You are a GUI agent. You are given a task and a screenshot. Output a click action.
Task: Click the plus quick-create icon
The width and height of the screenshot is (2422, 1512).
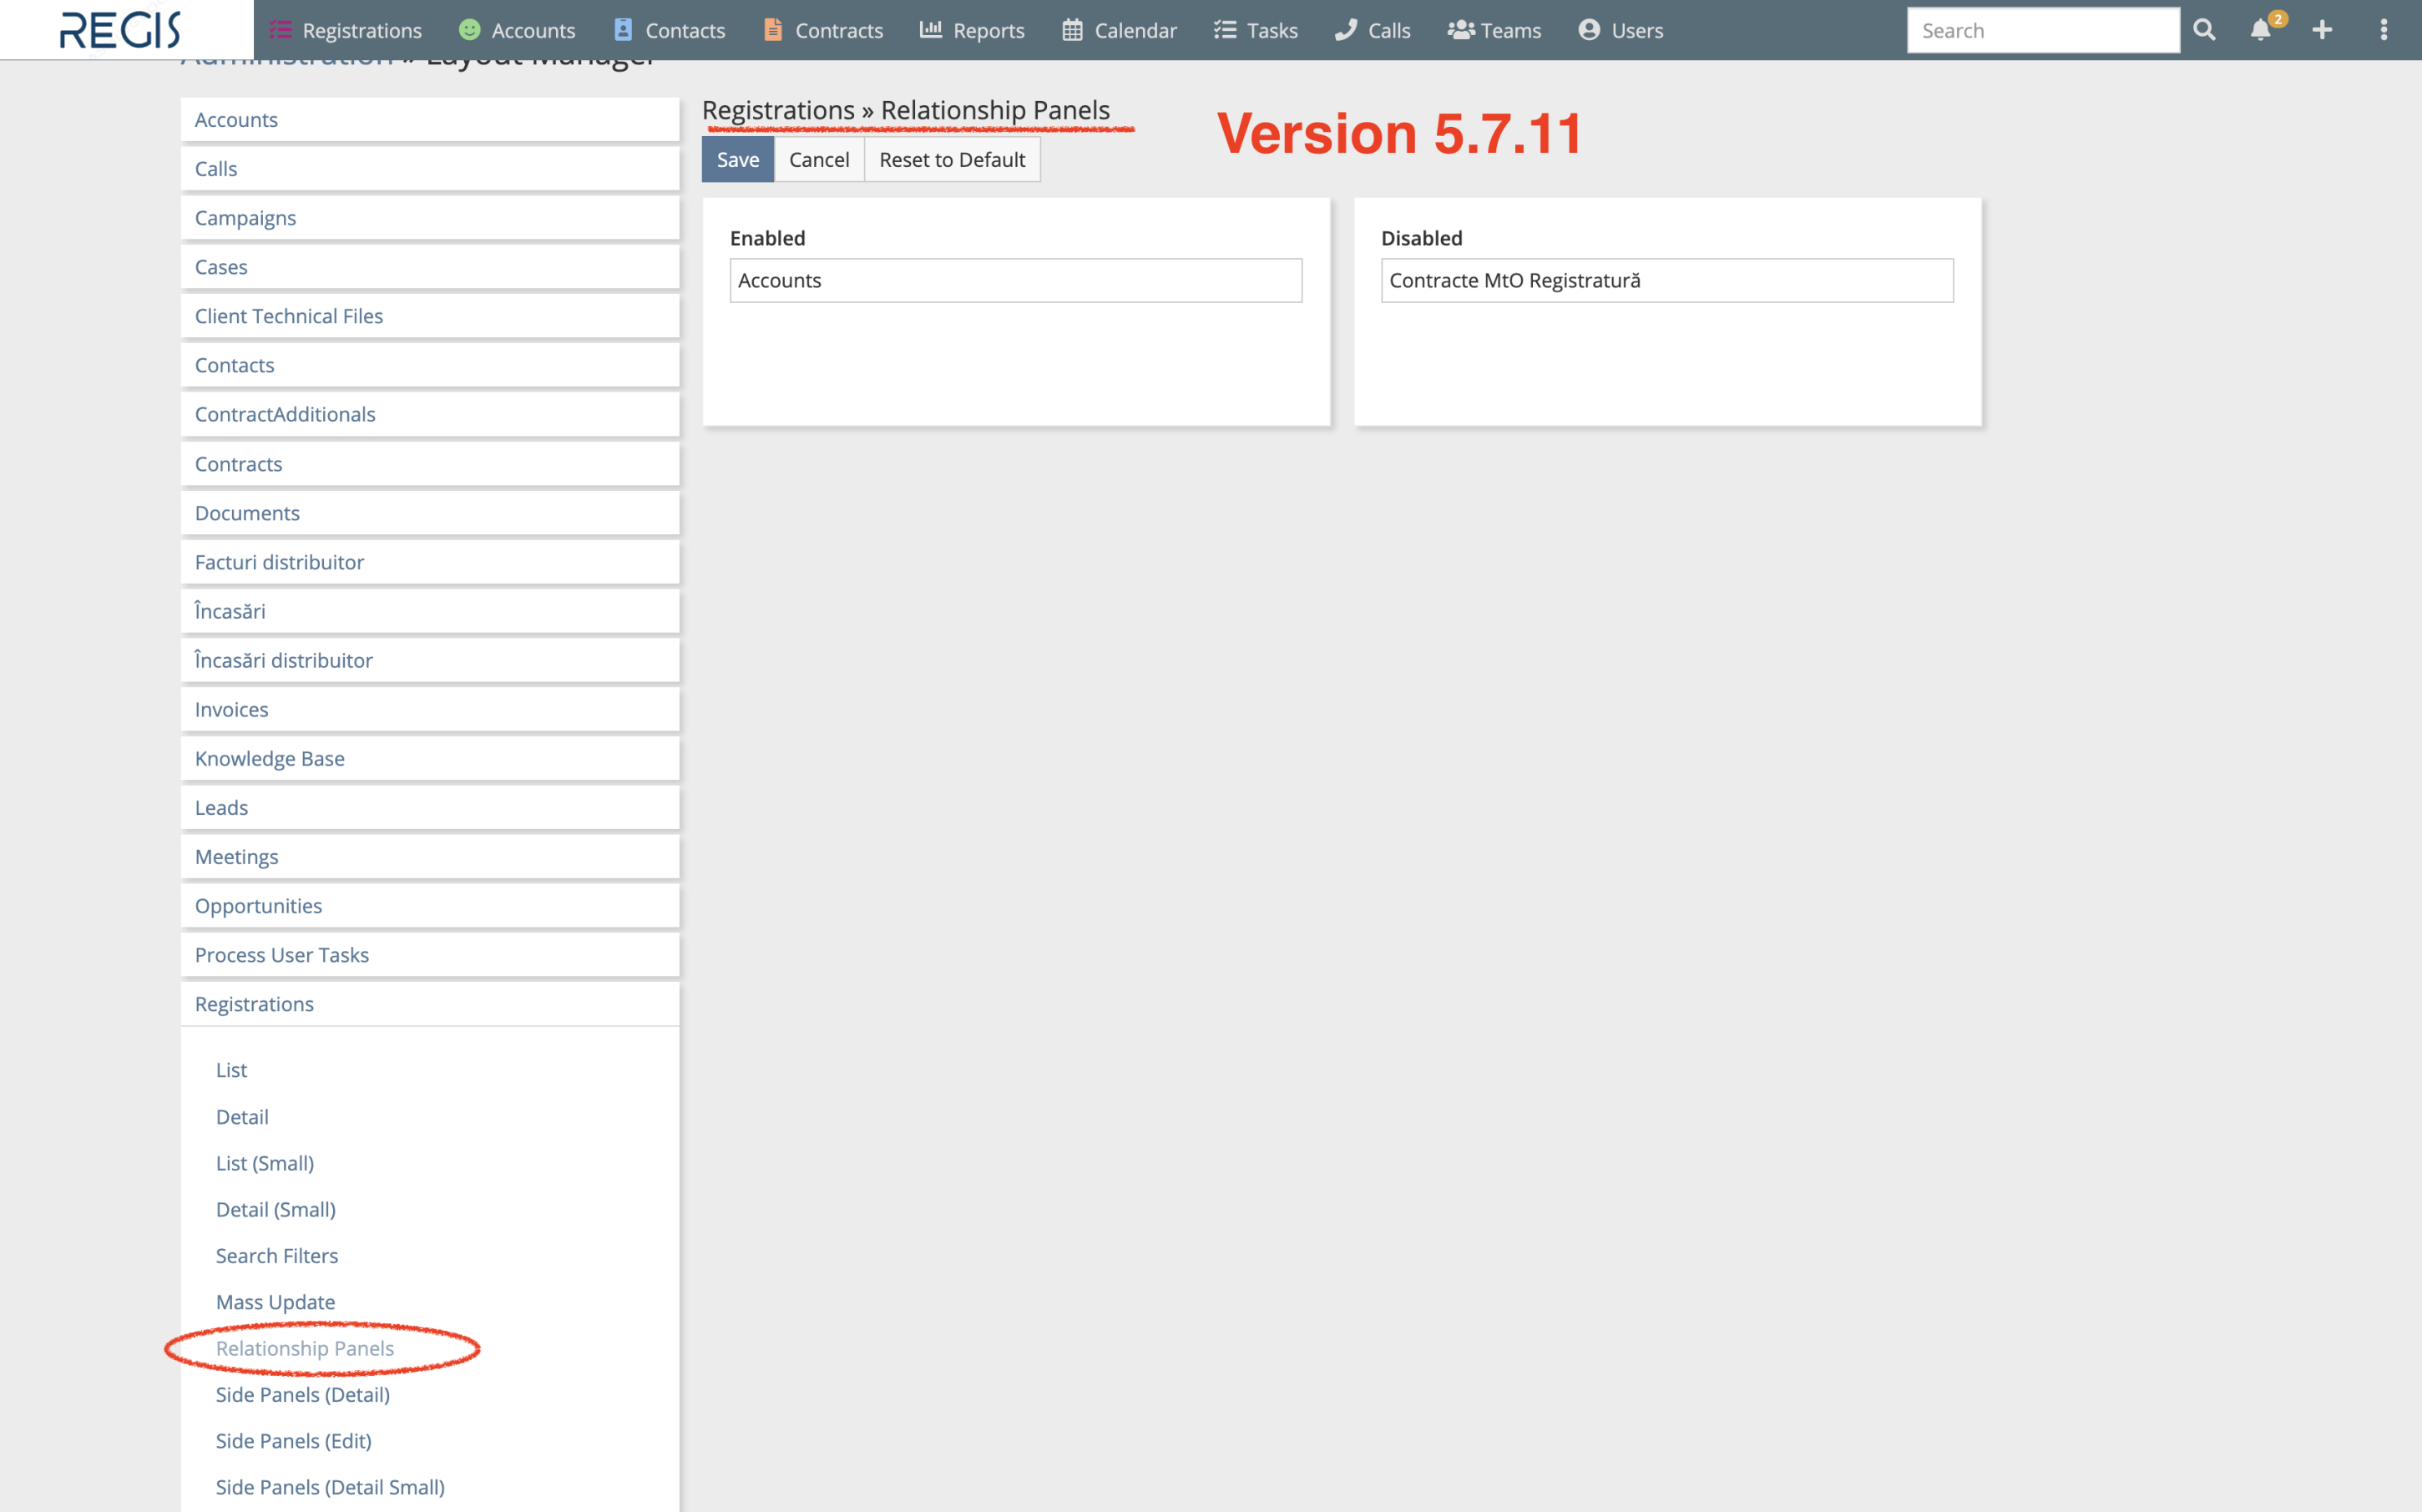2322,30
